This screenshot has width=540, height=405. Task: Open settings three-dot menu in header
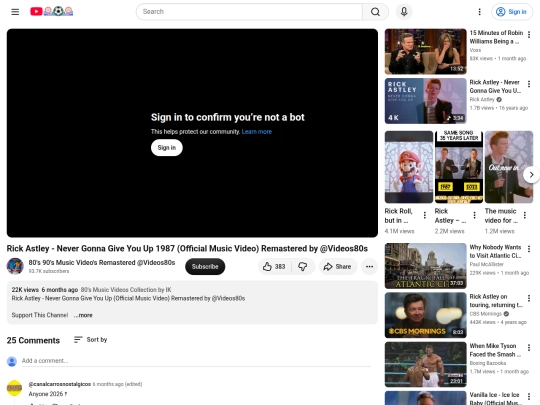(479, 12)
